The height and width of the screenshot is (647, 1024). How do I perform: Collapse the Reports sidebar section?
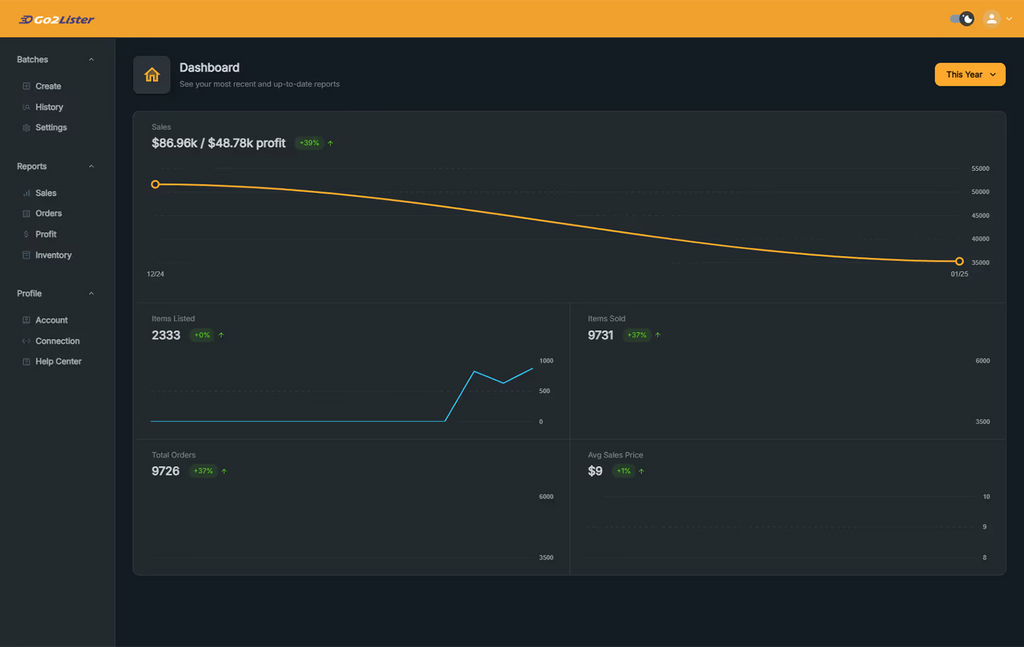point(91,167)
